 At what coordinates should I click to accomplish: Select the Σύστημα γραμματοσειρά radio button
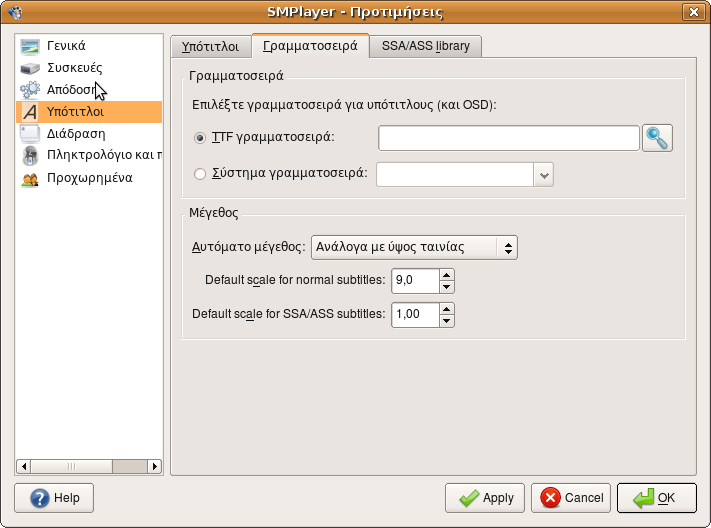point(200,174)
